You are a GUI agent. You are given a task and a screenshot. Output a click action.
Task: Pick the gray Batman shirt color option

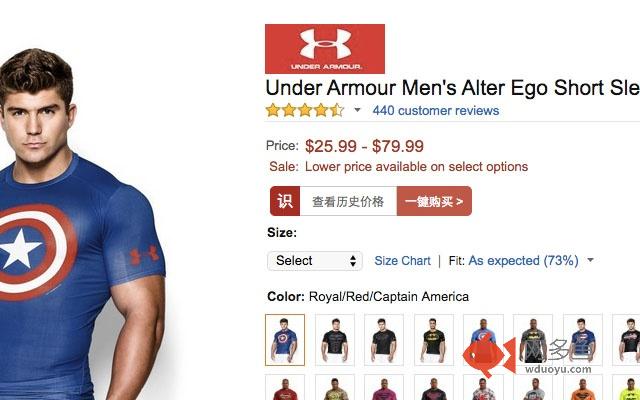[x=533, y=340]
